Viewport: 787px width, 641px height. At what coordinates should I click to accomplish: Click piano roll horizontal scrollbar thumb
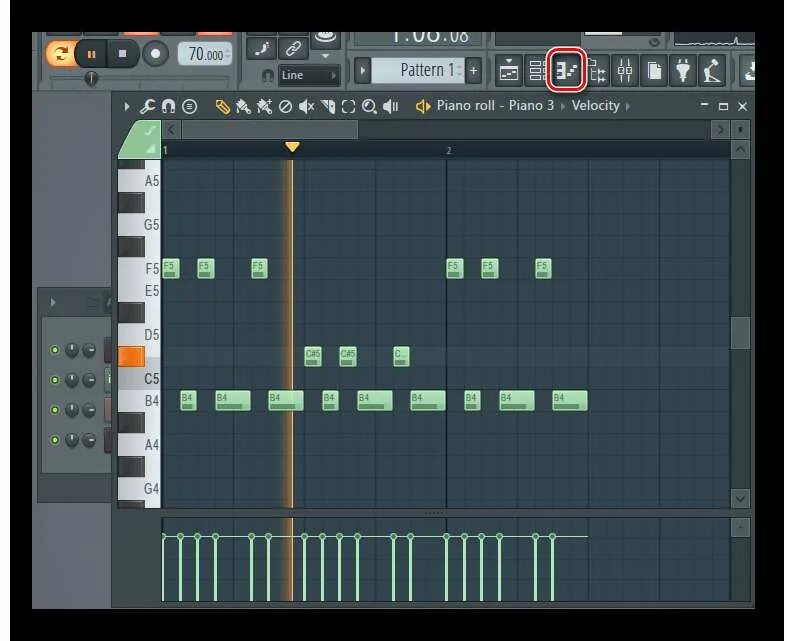coord(270,130)
